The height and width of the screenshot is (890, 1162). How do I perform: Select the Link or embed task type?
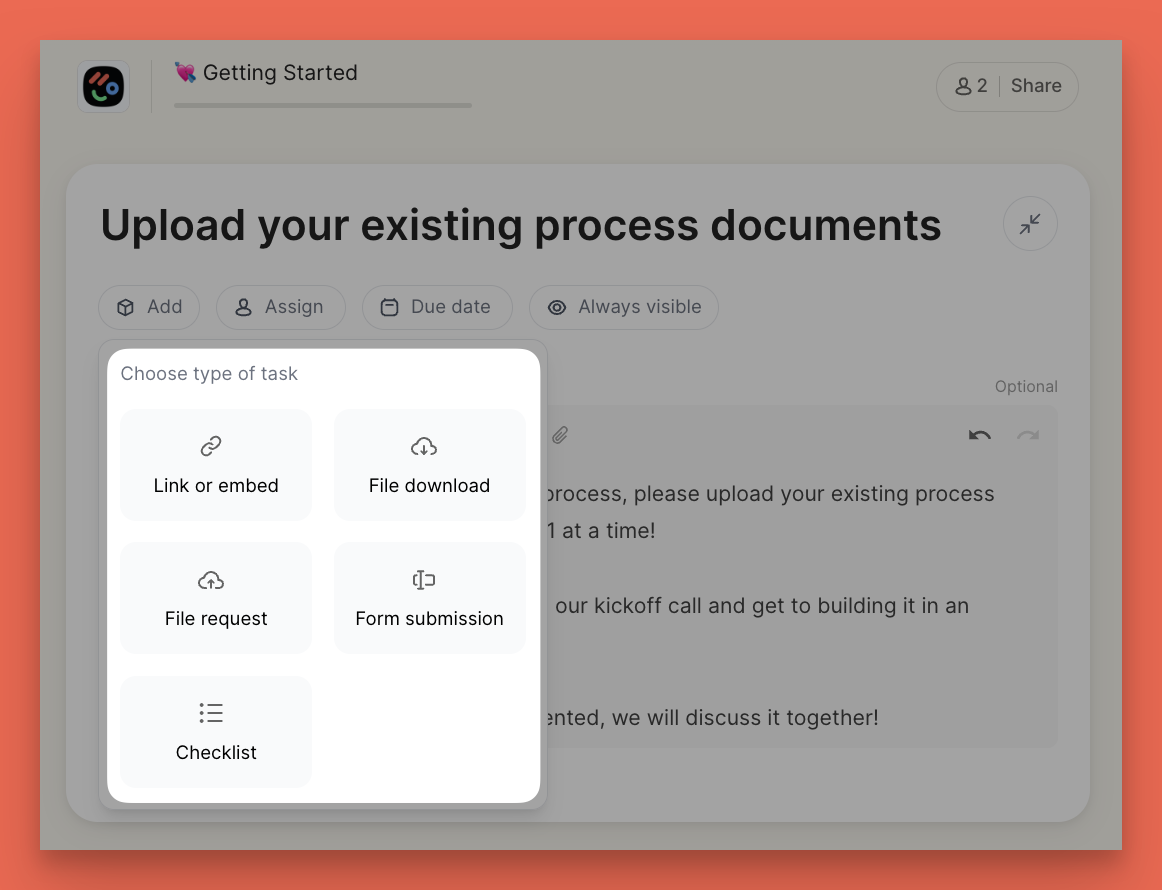click(x=215, y=464)
